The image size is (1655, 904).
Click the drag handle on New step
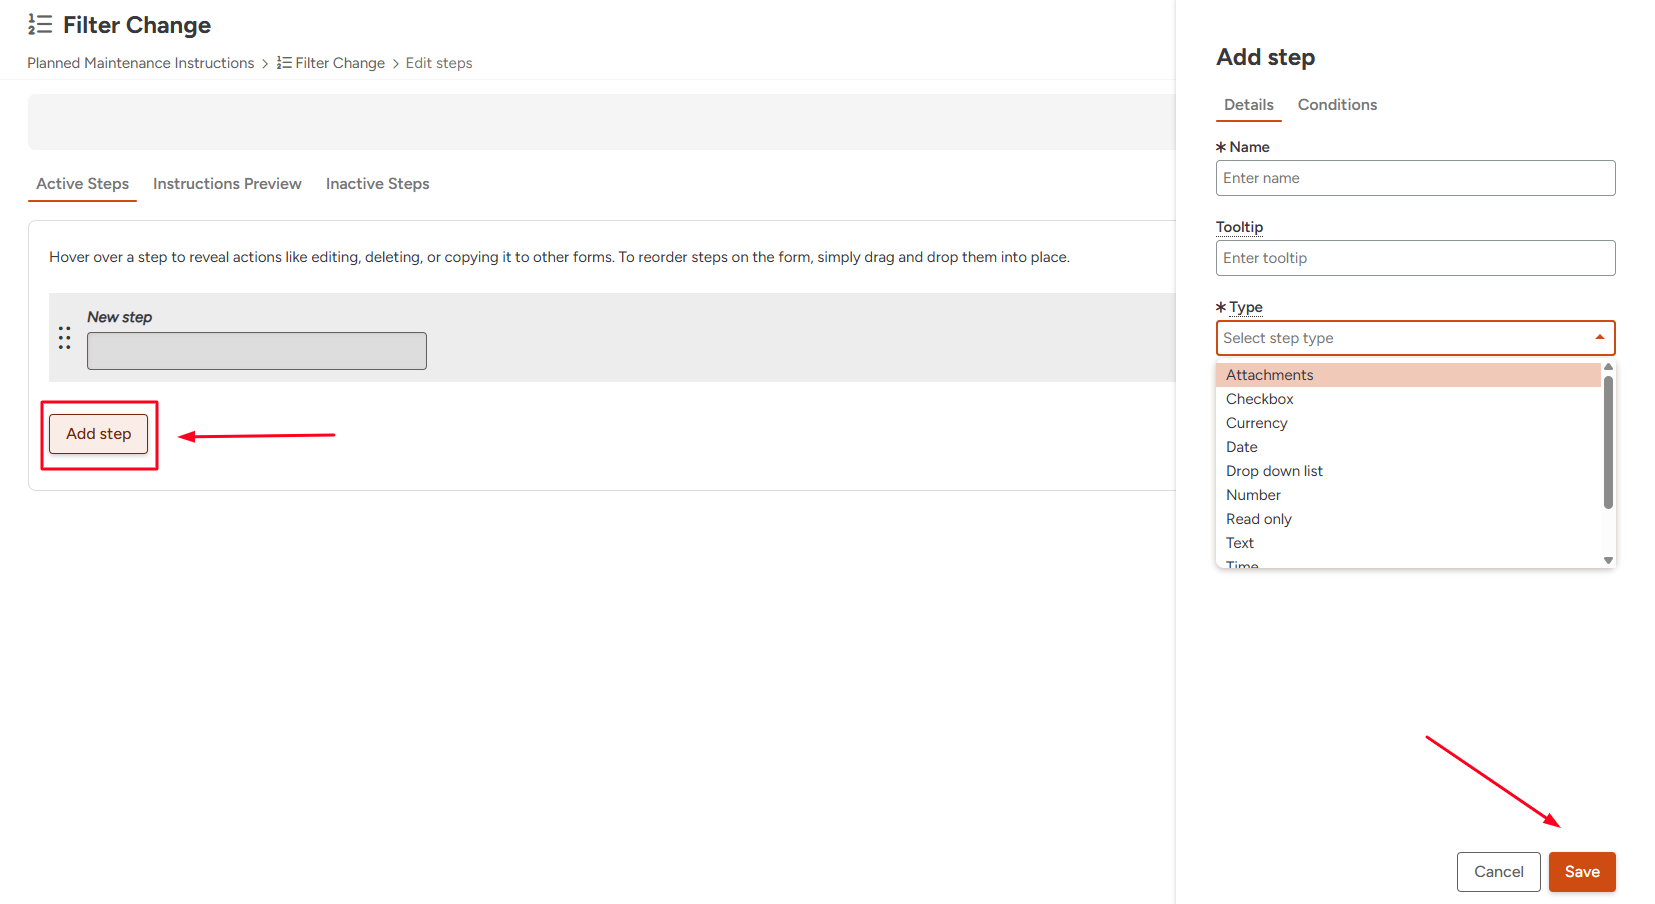tap(65, 338)
